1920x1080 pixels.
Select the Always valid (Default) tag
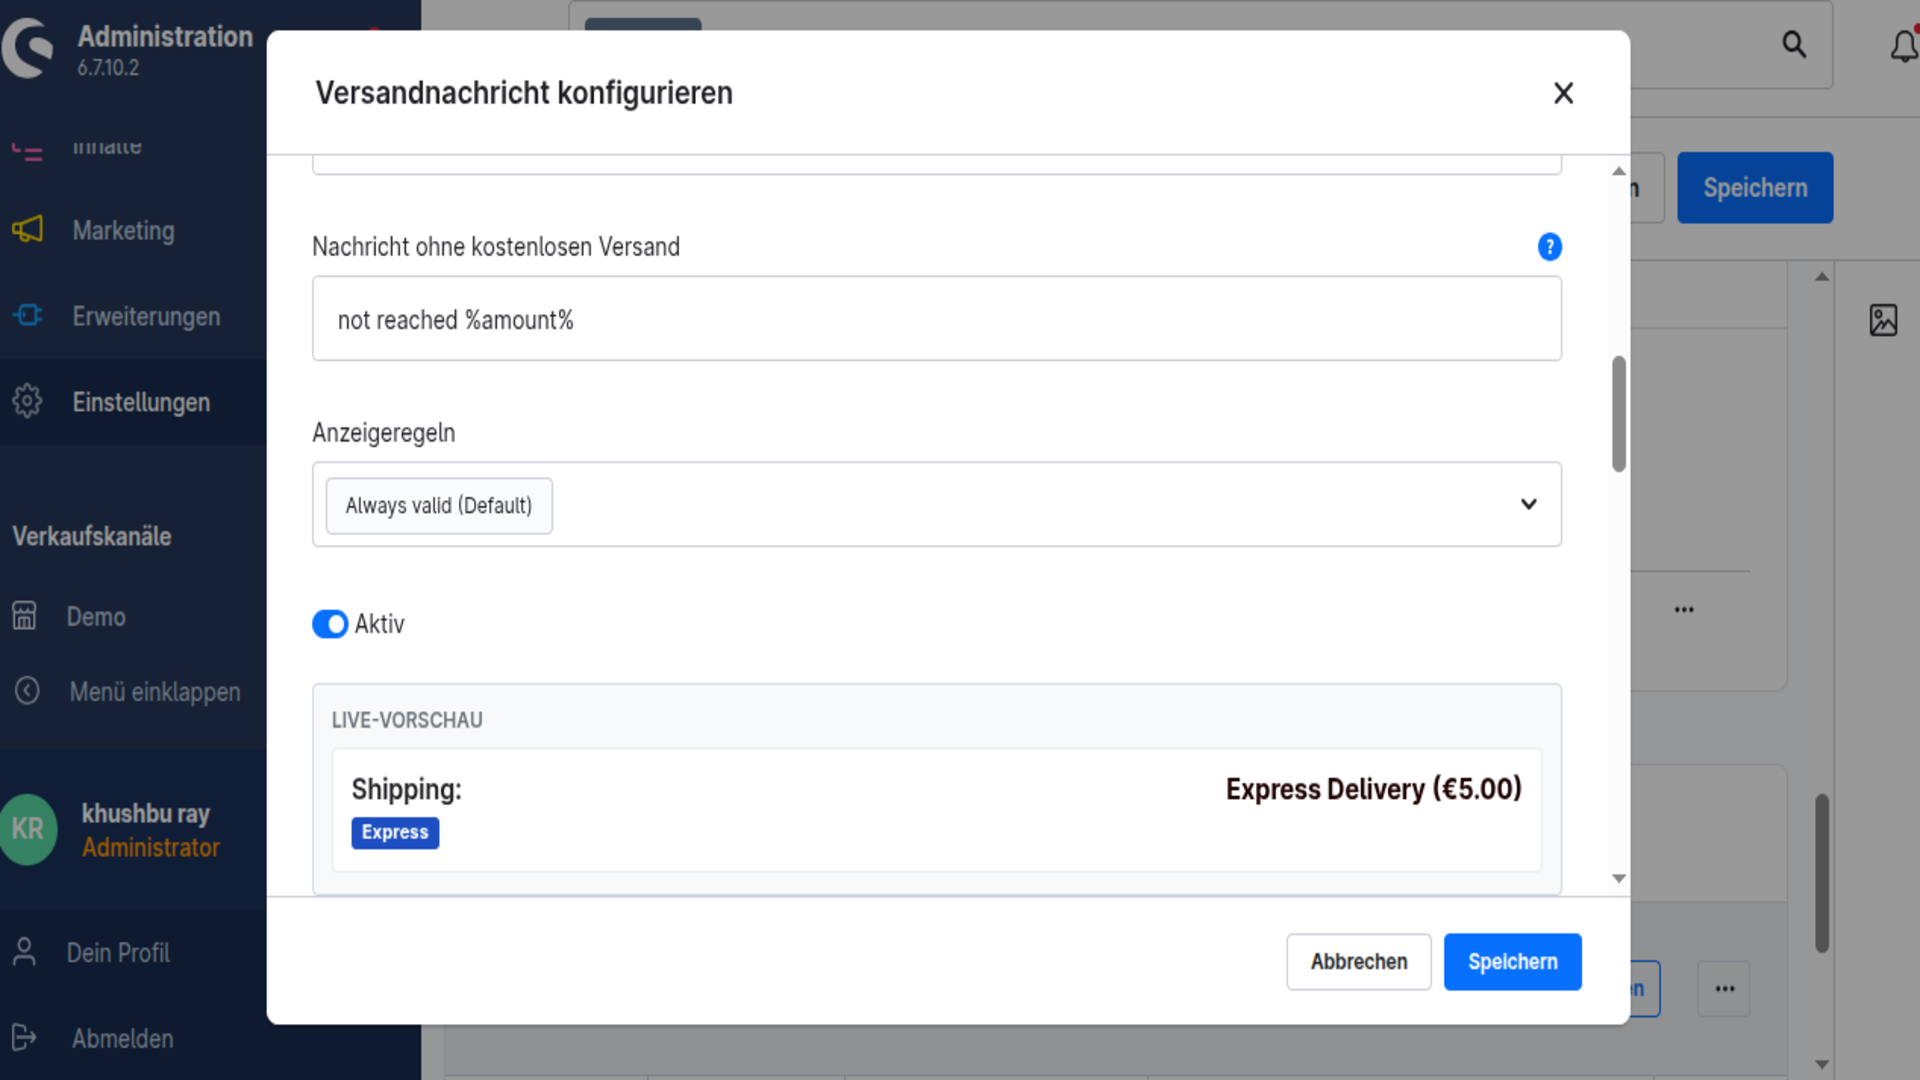pyautogui.click(x=439, y=506)
